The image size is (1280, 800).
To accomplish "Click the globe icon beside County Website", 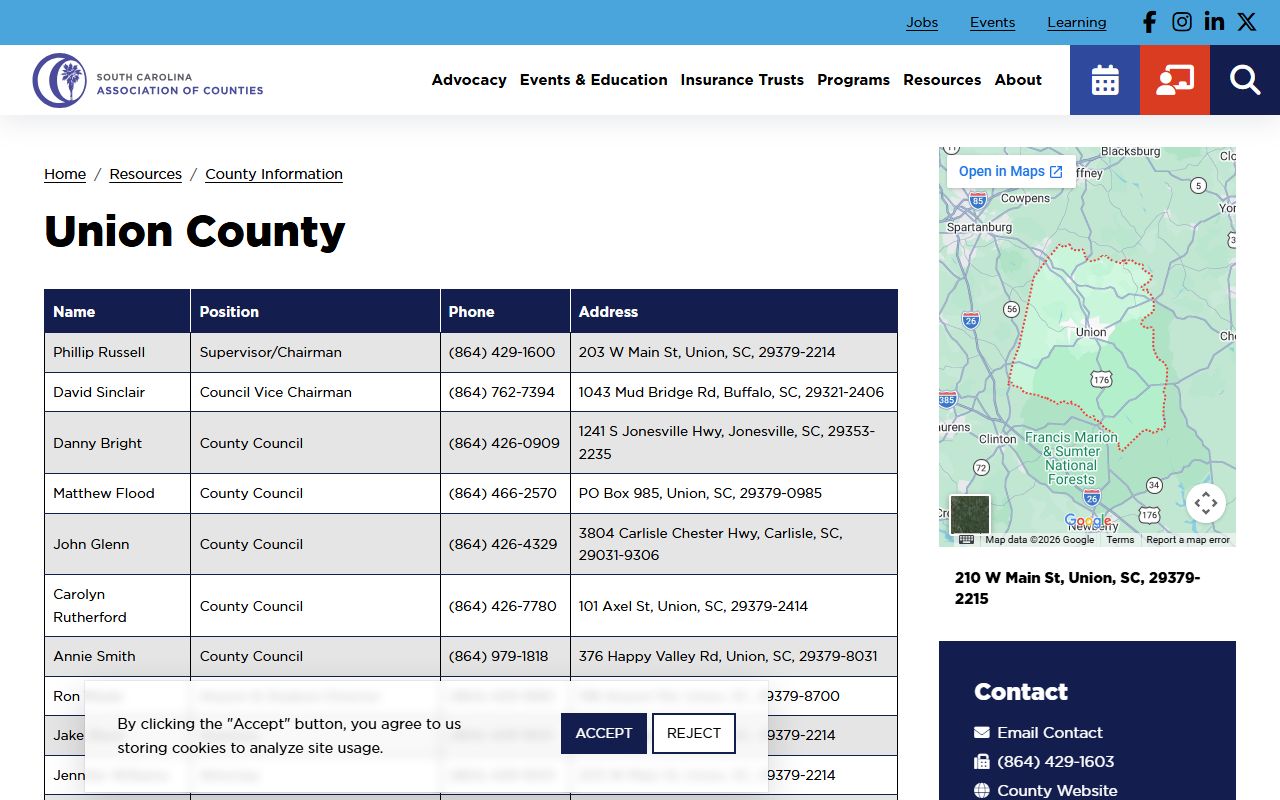I will pyautogui.click(x=982, y=791).
